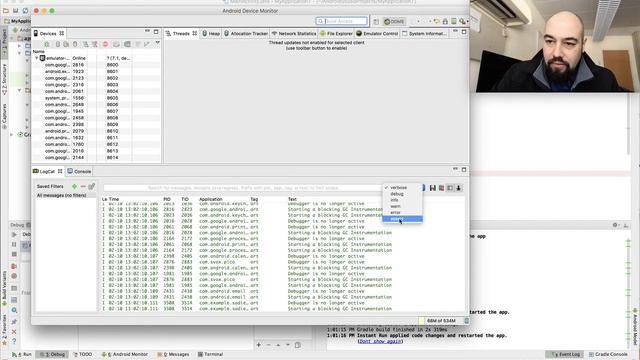Open the Emulator Control tab
The height and width of the screenshot is (360, 640).
tap(377, 33)
